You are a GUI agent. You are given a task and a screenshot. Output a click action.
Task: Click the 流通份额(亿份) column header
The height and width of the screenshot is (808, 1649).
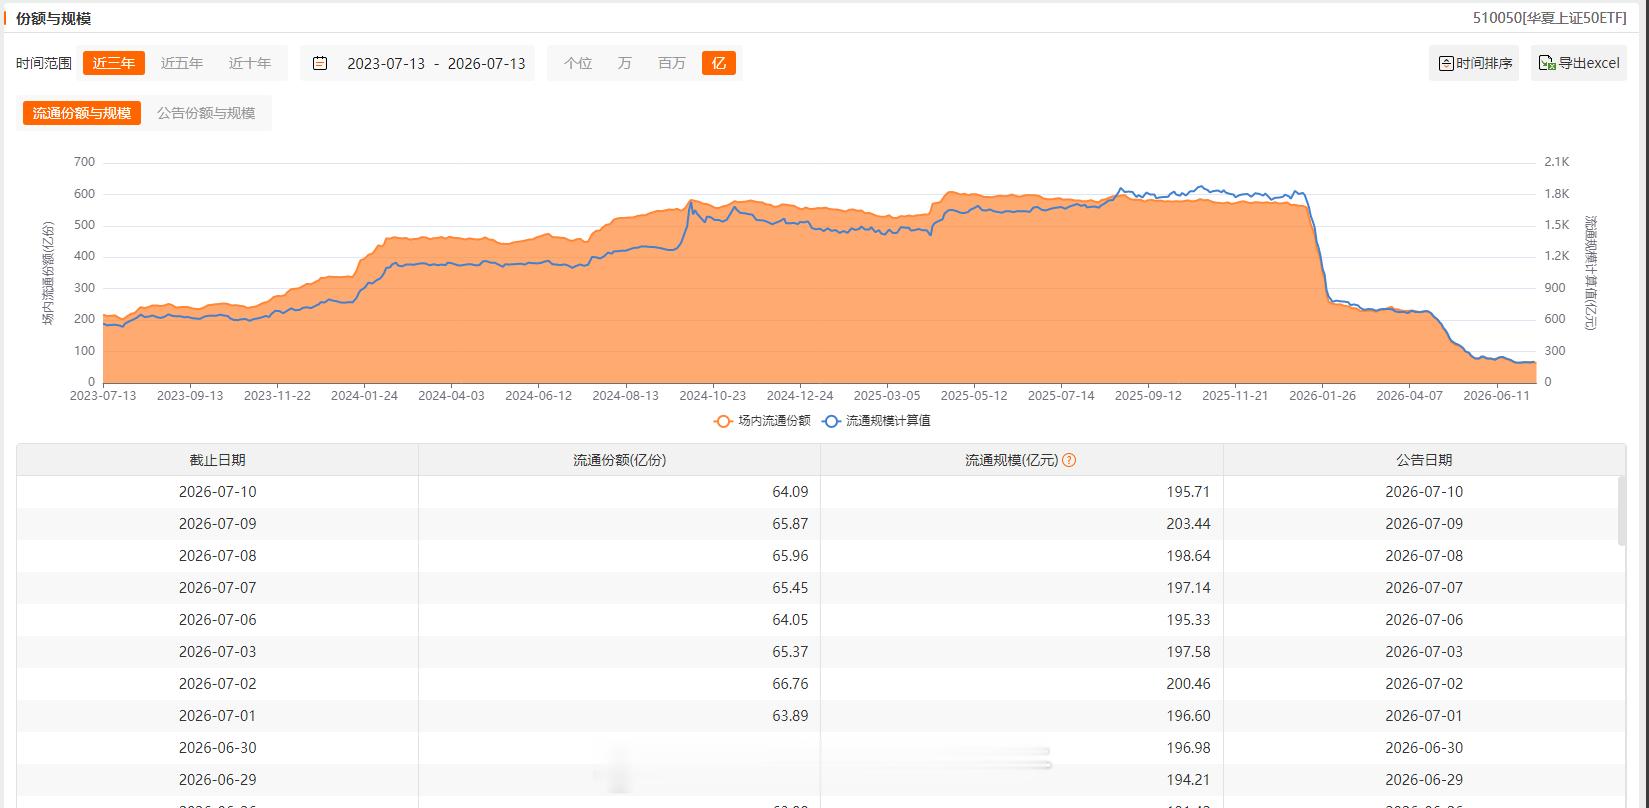coord(620,460)
